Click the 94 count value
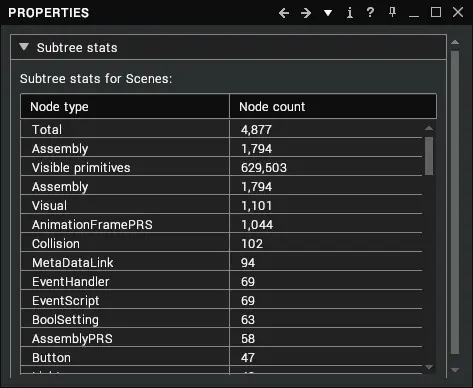Viewport: 473px width, 388px height. [248, 263]
